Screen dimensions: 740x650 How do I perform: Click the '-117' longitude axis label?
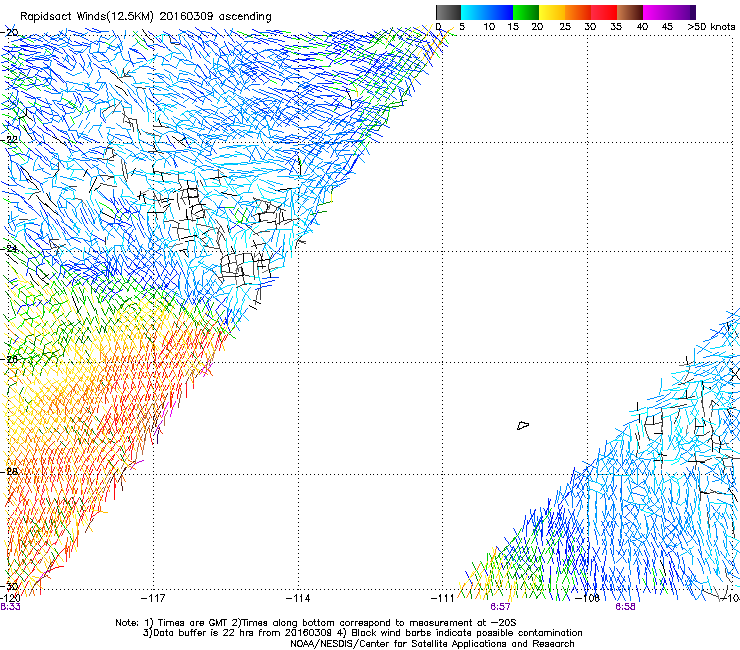point(153,598)
